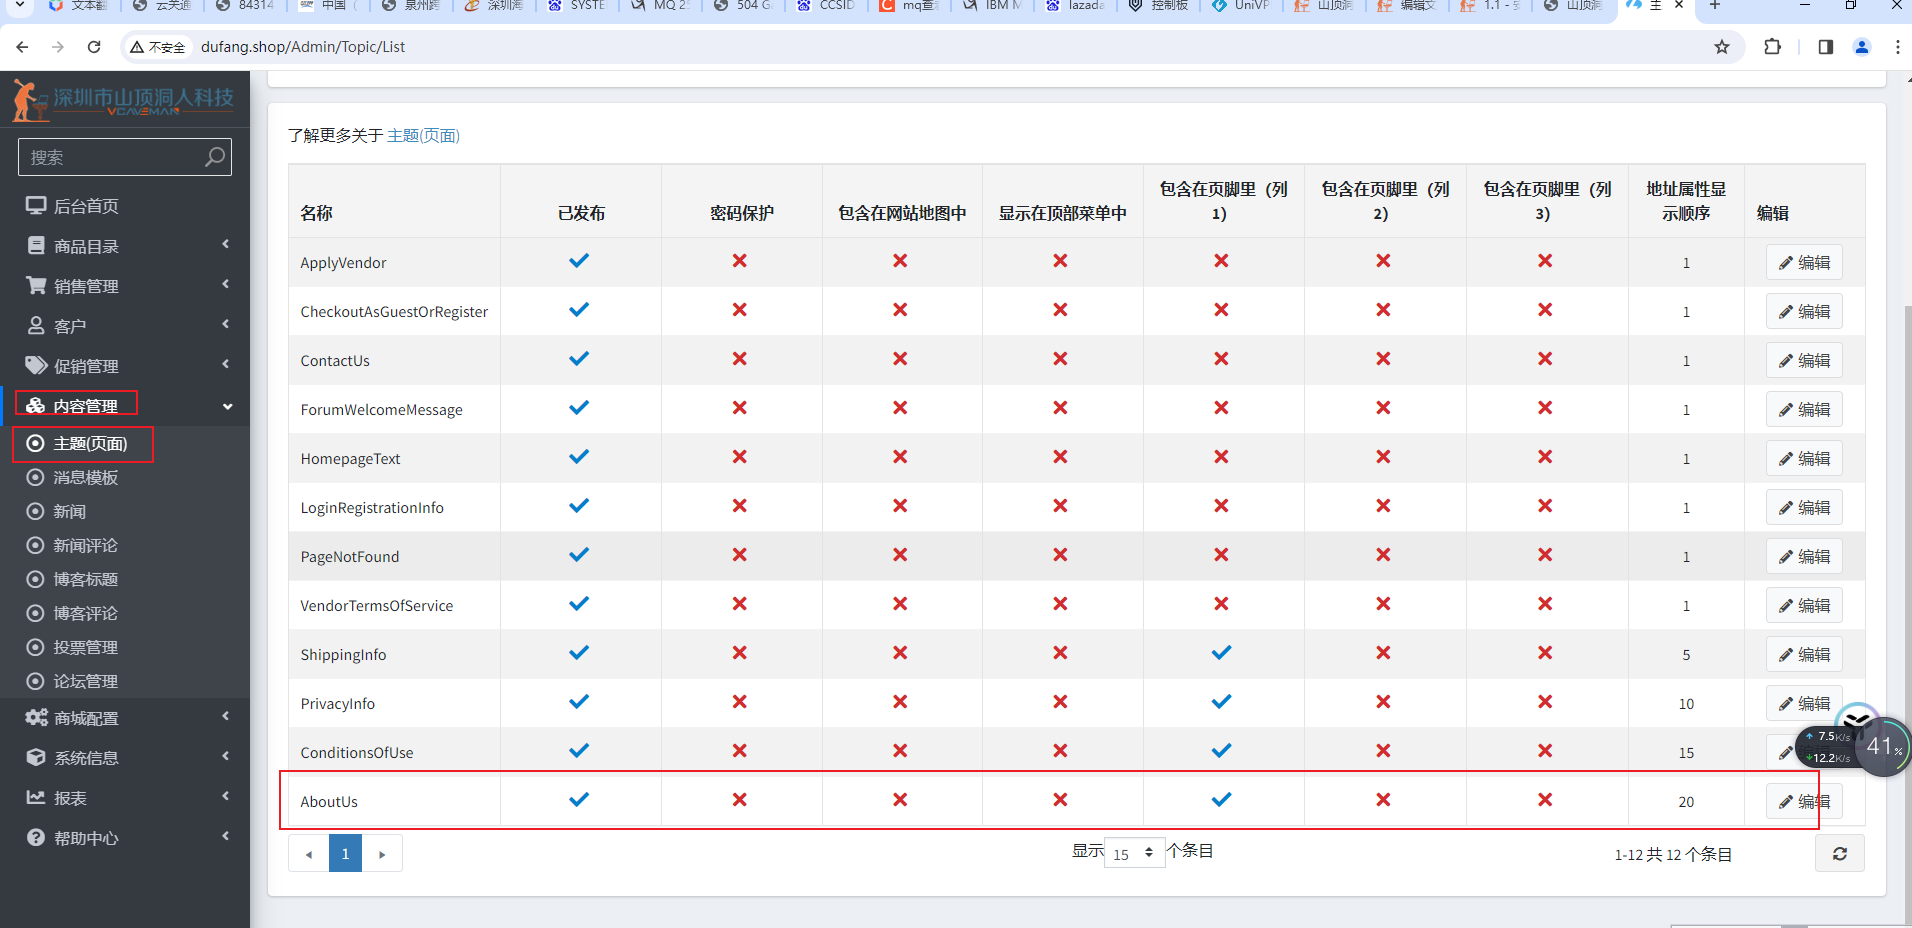Open the items-per-page dropdown showing 15
The image size is (1912, 928).
point(1134,853)
